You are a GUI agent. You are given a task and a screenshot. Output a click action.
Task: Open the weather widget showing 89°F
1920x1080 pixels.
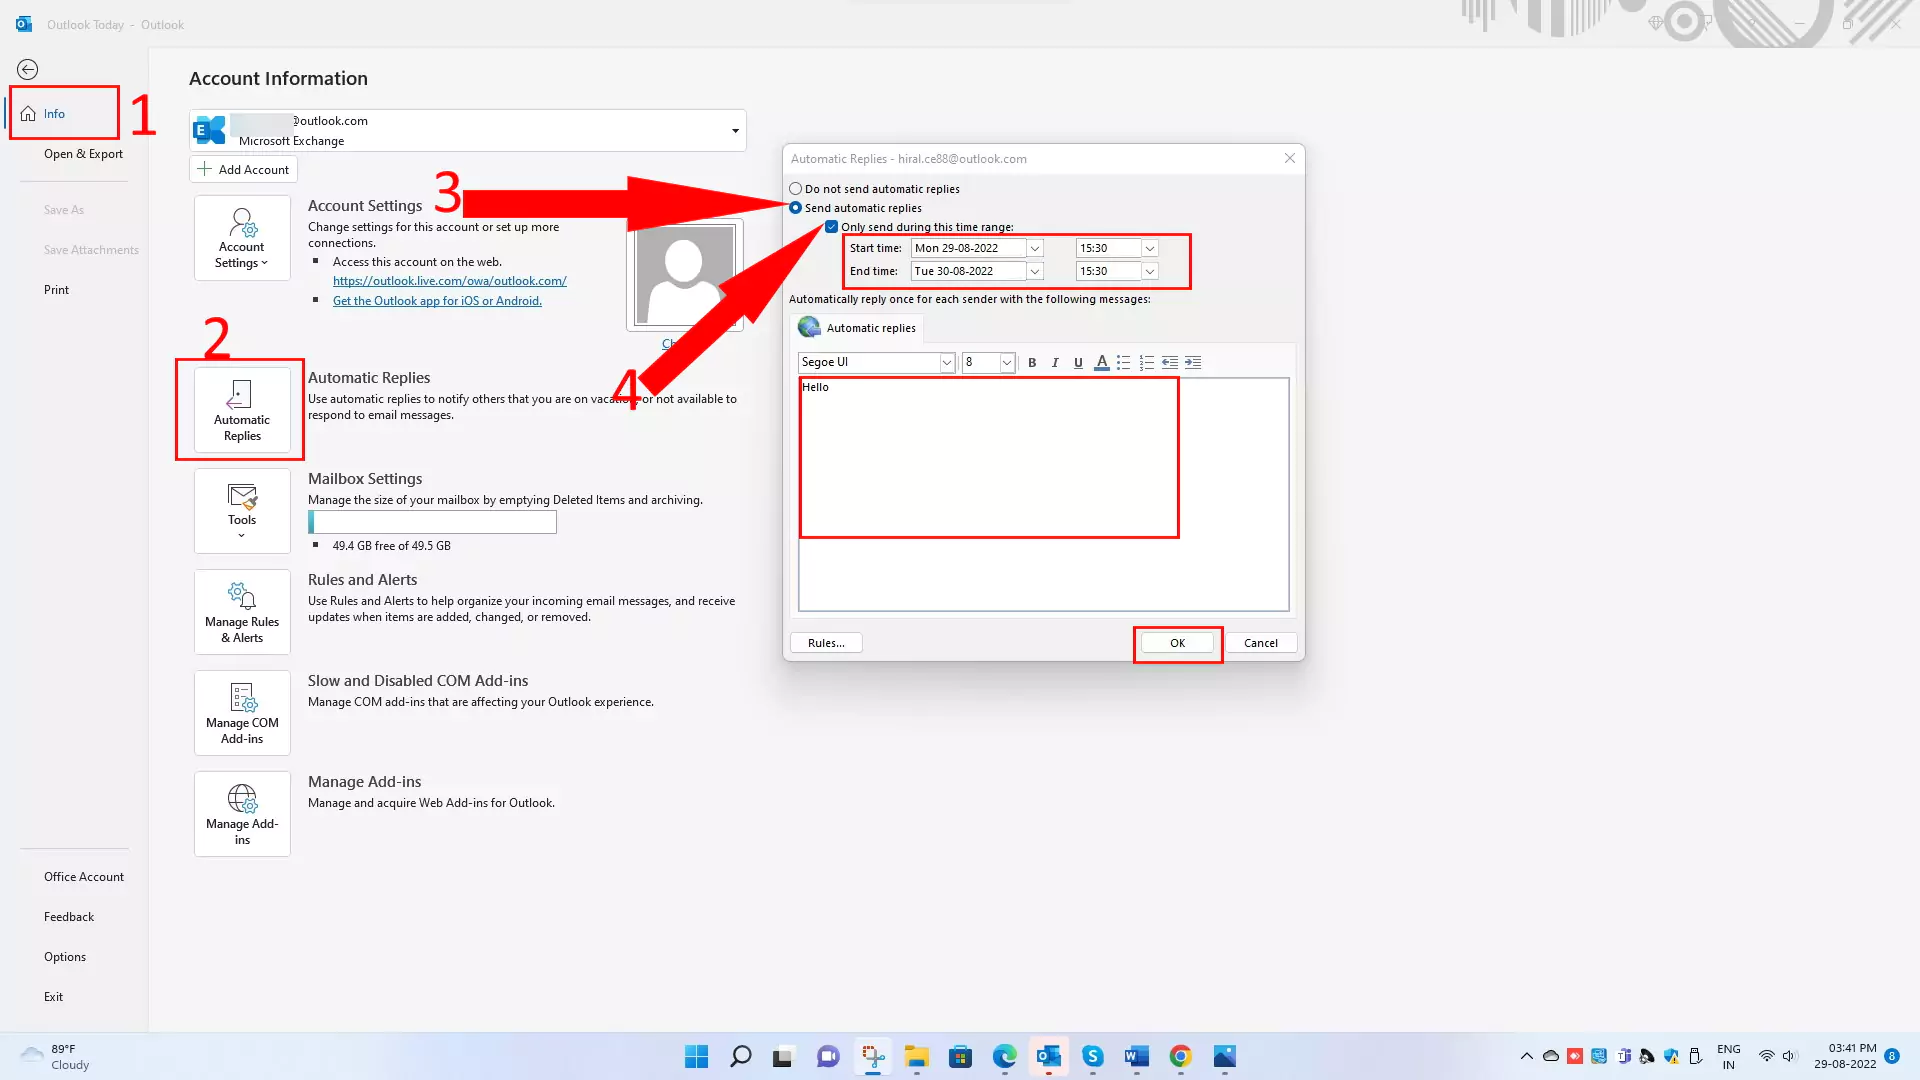(x=55, y=1057)
